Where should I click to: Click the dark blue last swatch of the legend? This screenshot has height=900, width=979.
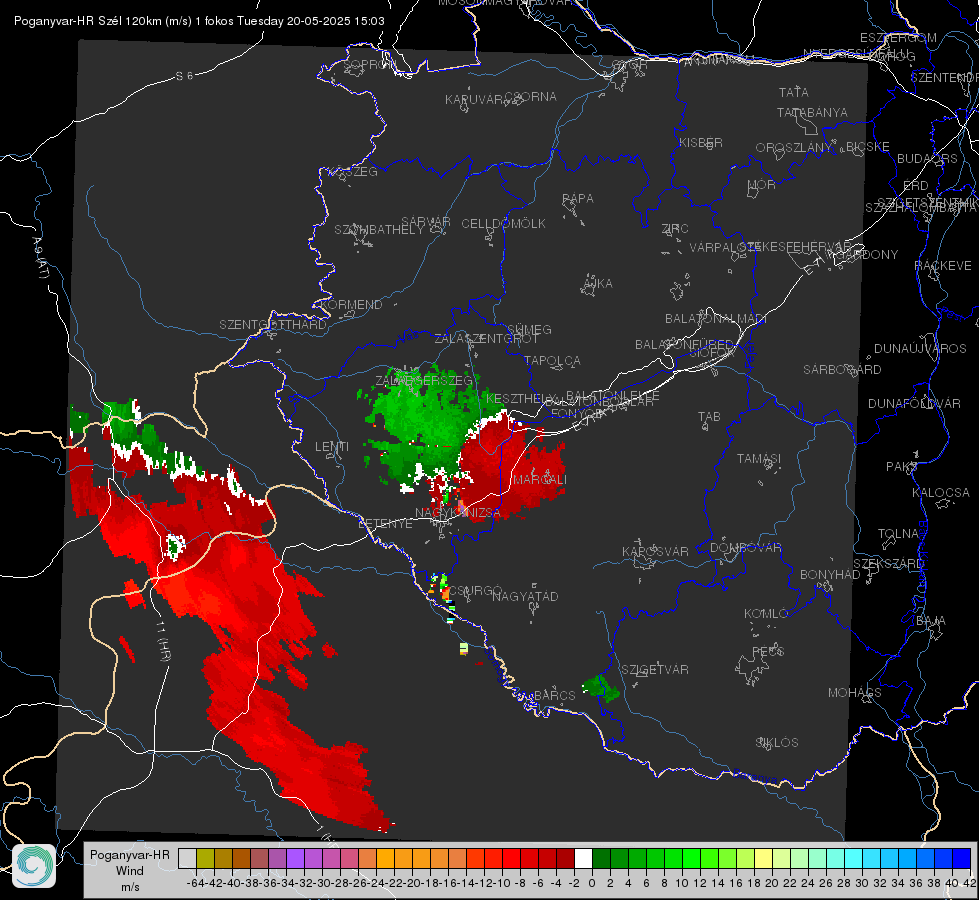pyautogui.click(x=962, y=858)
